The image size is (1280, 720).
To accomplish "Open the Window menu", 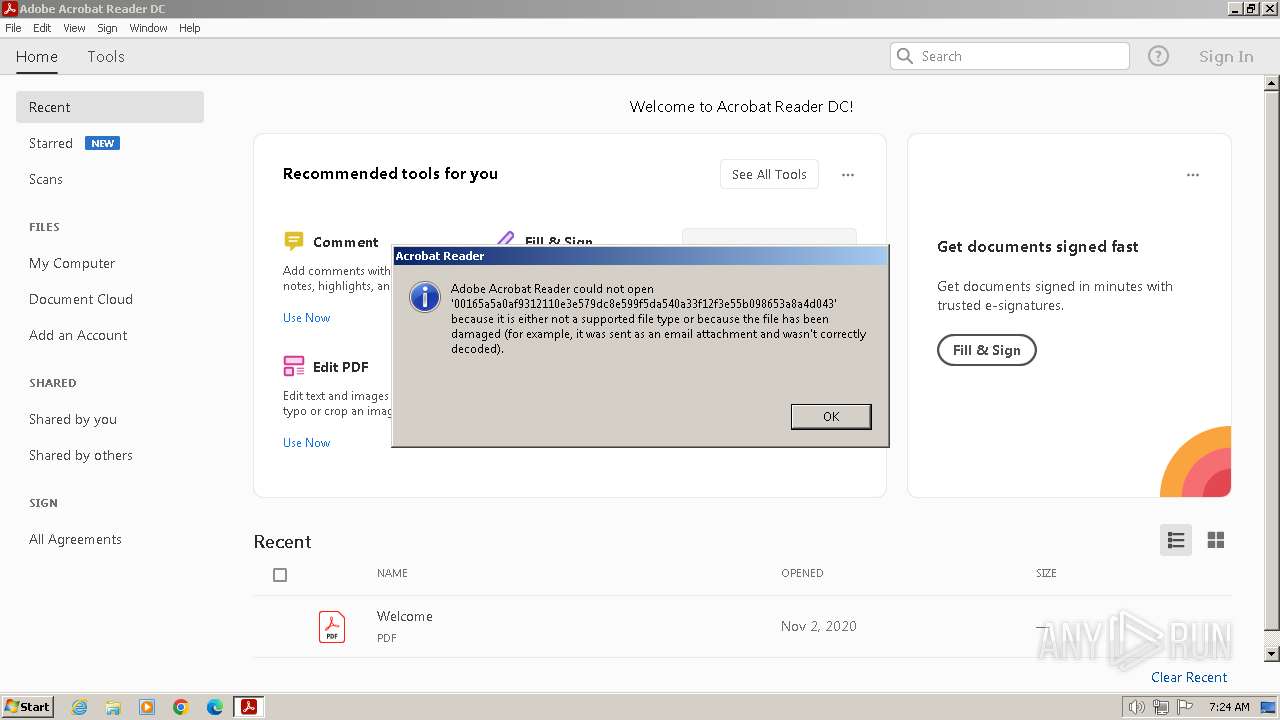I will click(x=148, y=28).
